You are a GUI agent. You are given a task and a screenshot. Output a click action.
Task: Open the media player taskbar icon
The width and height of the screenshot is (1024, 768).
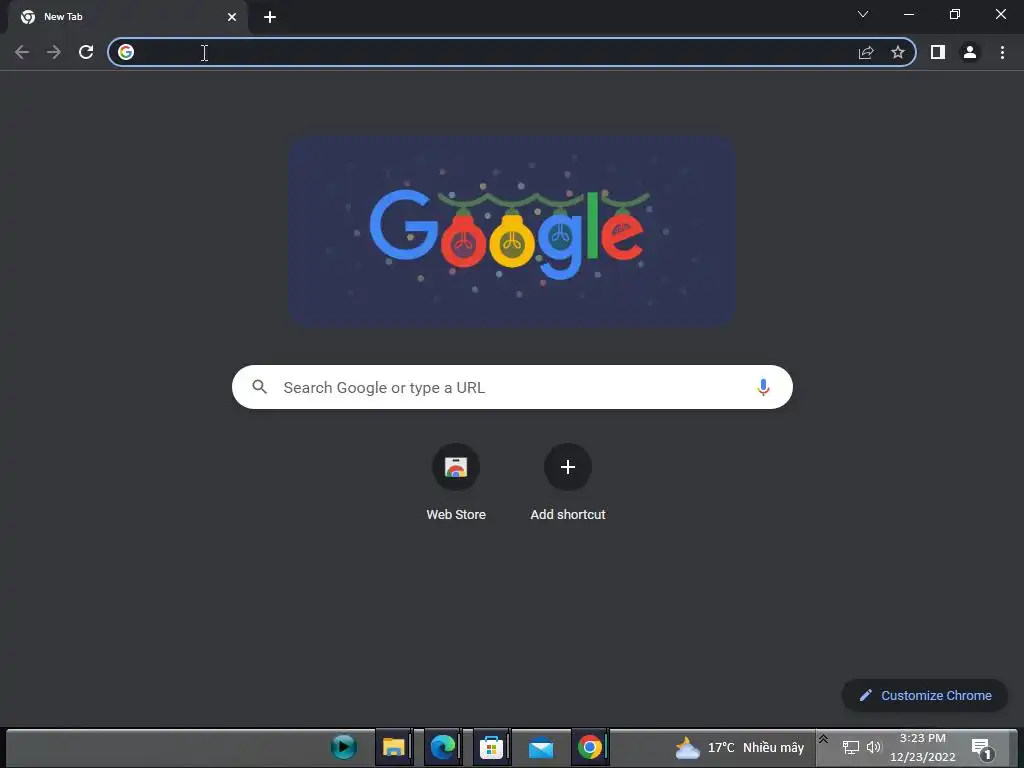[344, 747]
